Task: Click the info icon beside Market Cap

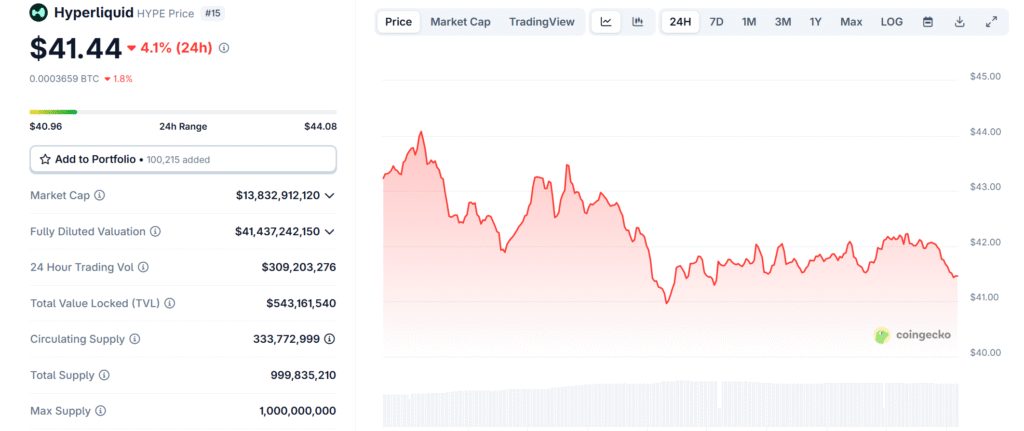Action: click(x=100, y=196)
